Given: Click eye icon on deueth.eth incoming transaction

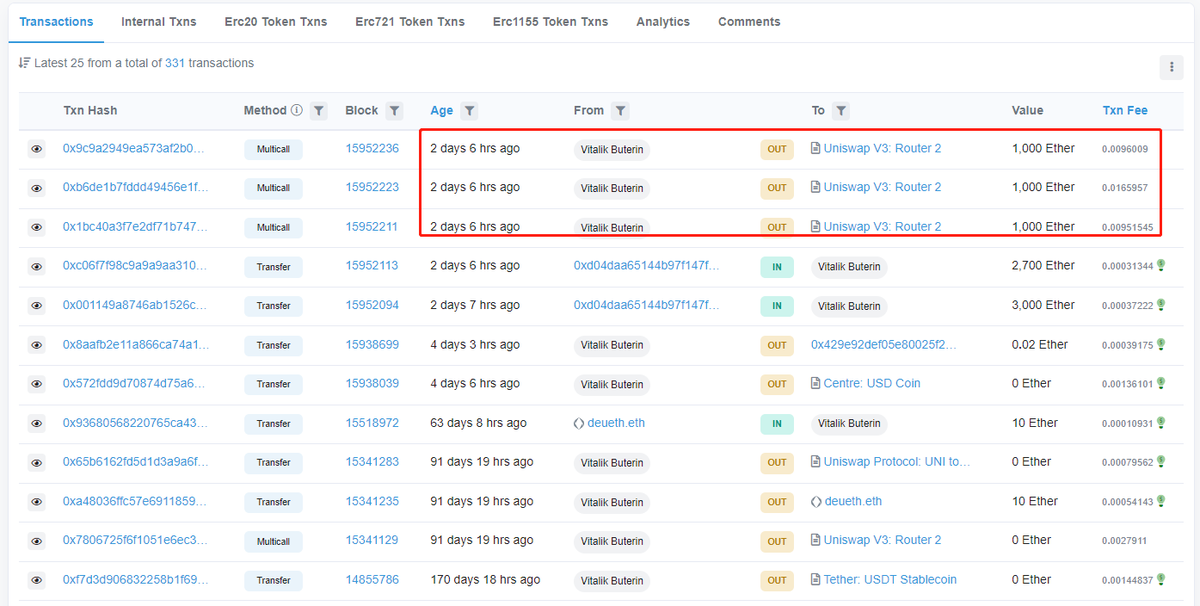Looking at the screenshot, I should (36, 423).
